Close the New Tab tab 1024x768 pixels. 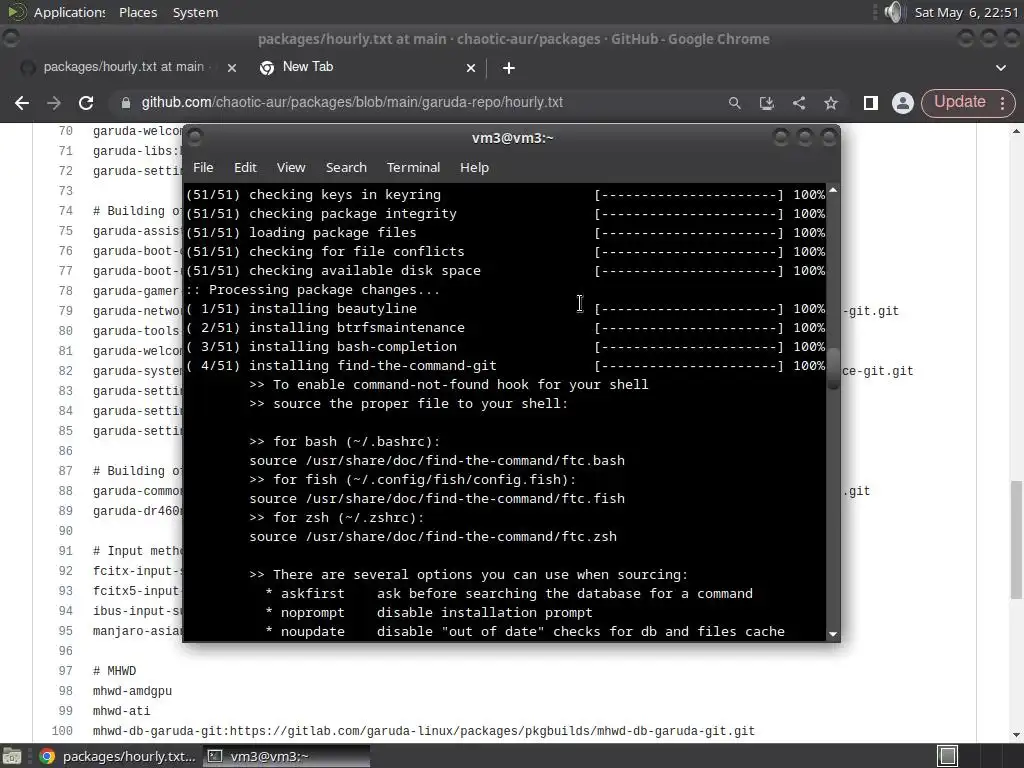click(471, 68)
